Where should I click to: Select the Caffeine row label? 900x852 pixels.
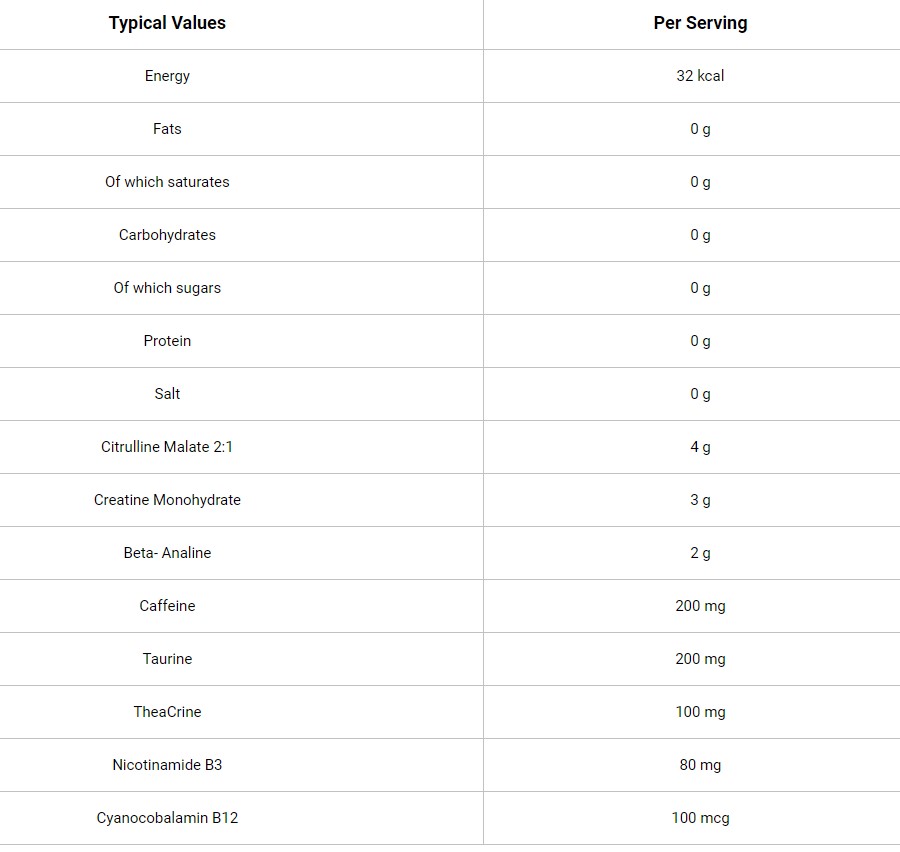[167, 606]
